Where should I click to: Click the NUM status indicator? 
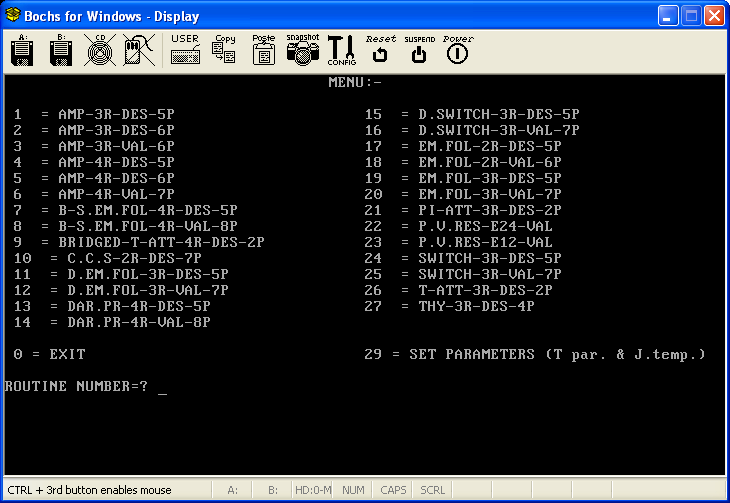point(353,490)
